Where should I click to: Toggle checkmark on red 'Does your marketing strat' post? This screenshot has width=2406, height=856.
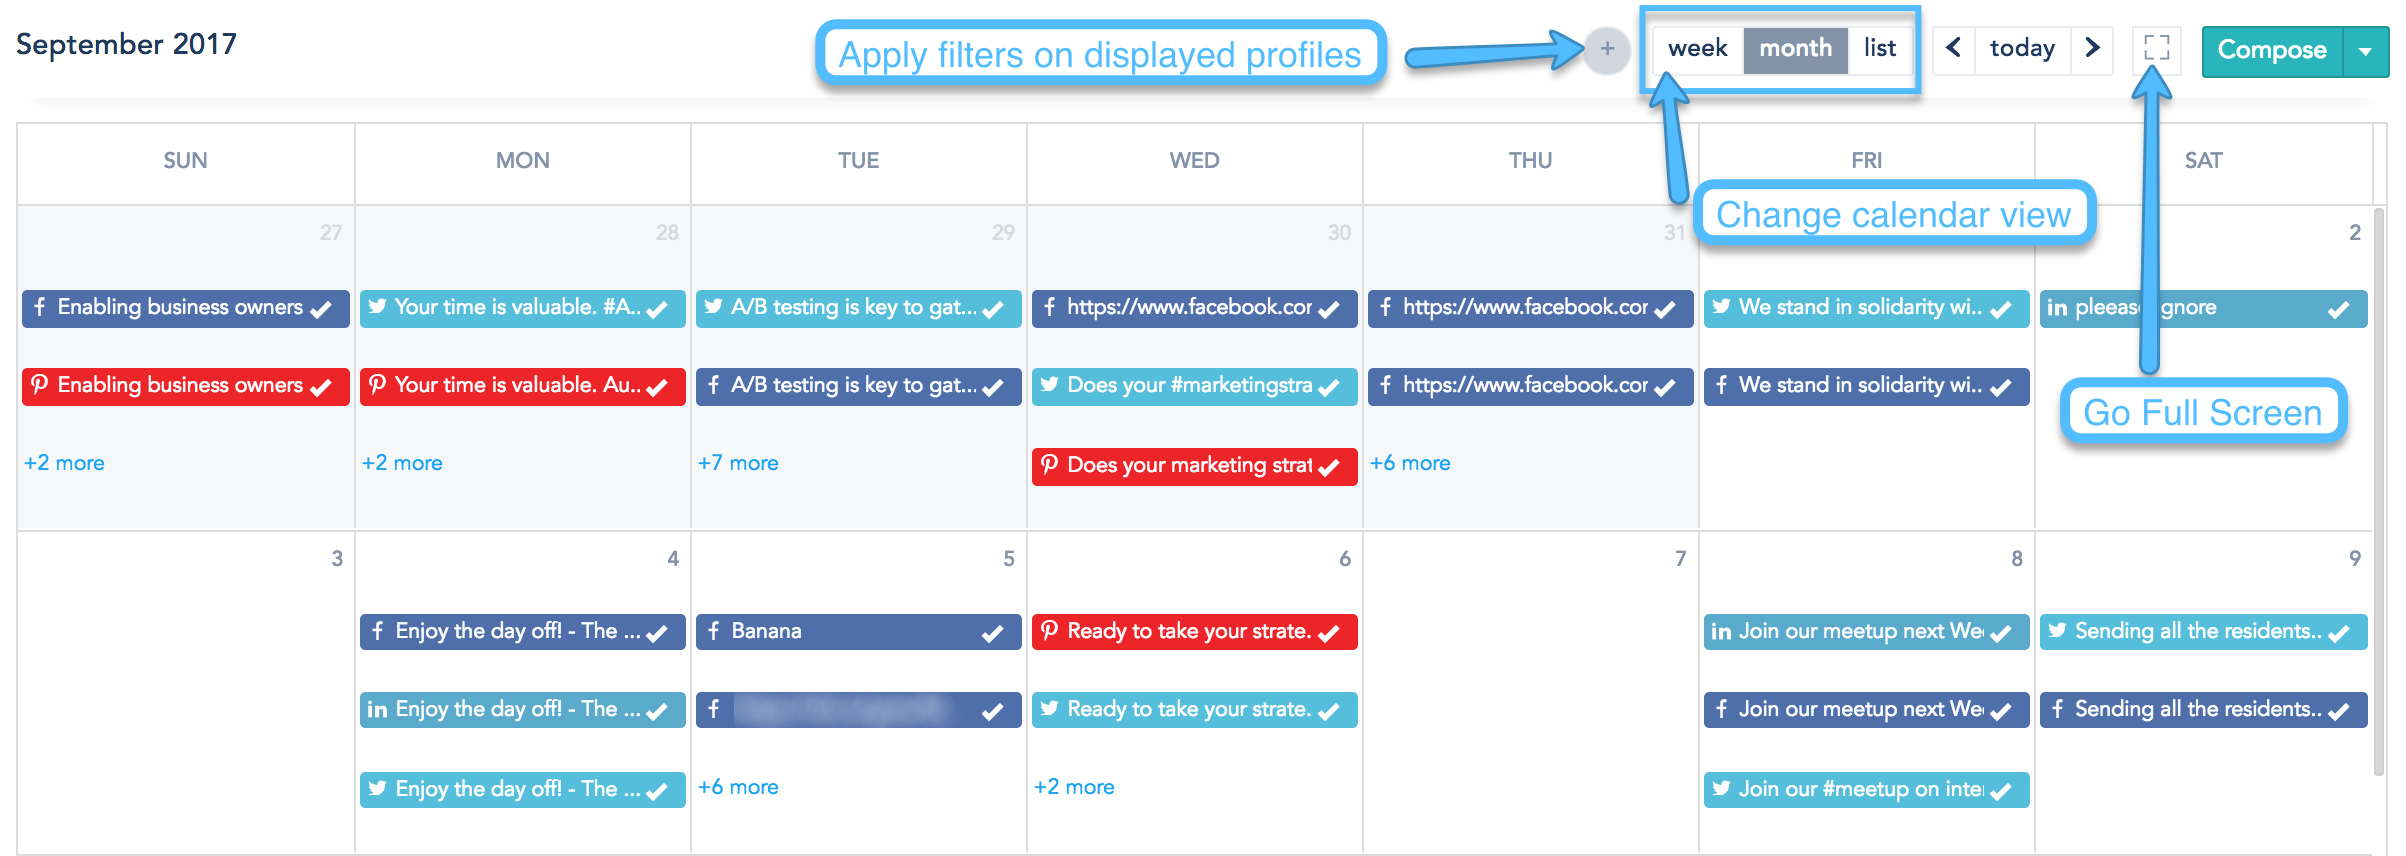[x=1329, y=467]
